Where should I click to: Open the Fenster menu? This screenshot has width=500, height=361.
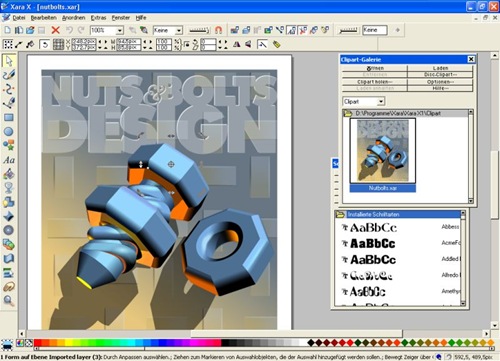(x=121, y=18)
